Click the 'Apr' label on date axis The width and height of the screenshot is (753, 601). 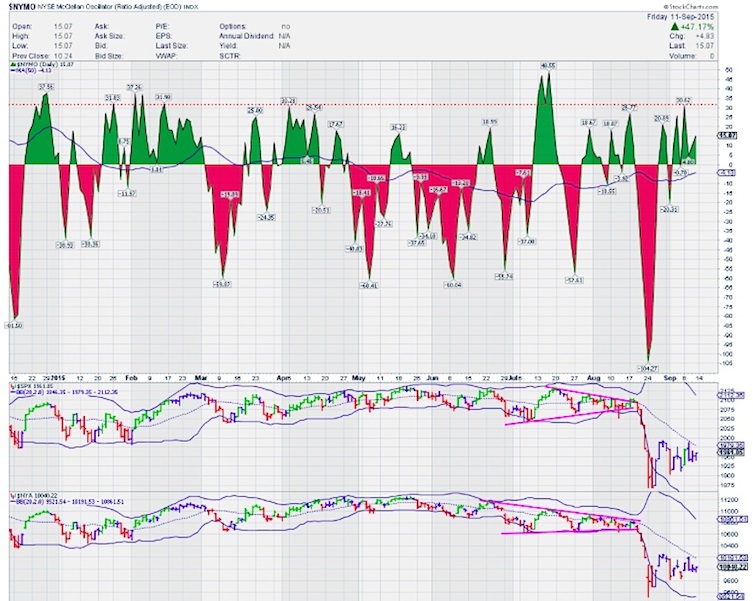[x=284, y=378]
